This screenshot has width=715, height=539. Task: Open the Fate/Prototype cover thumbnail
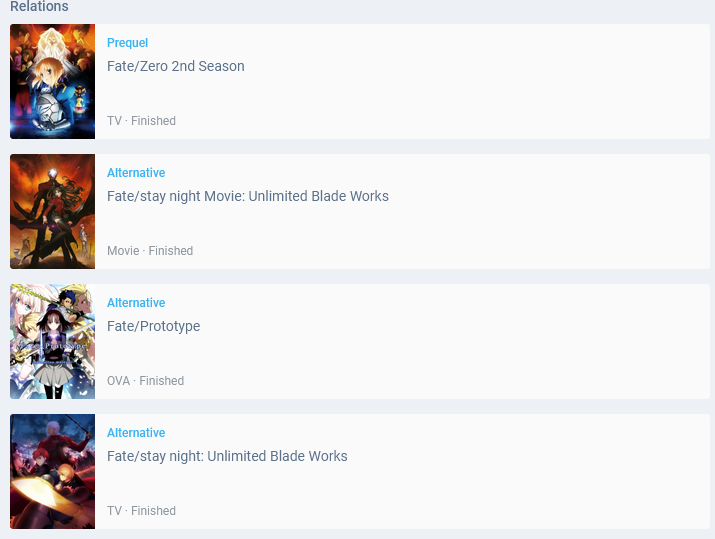pos(52,341)
